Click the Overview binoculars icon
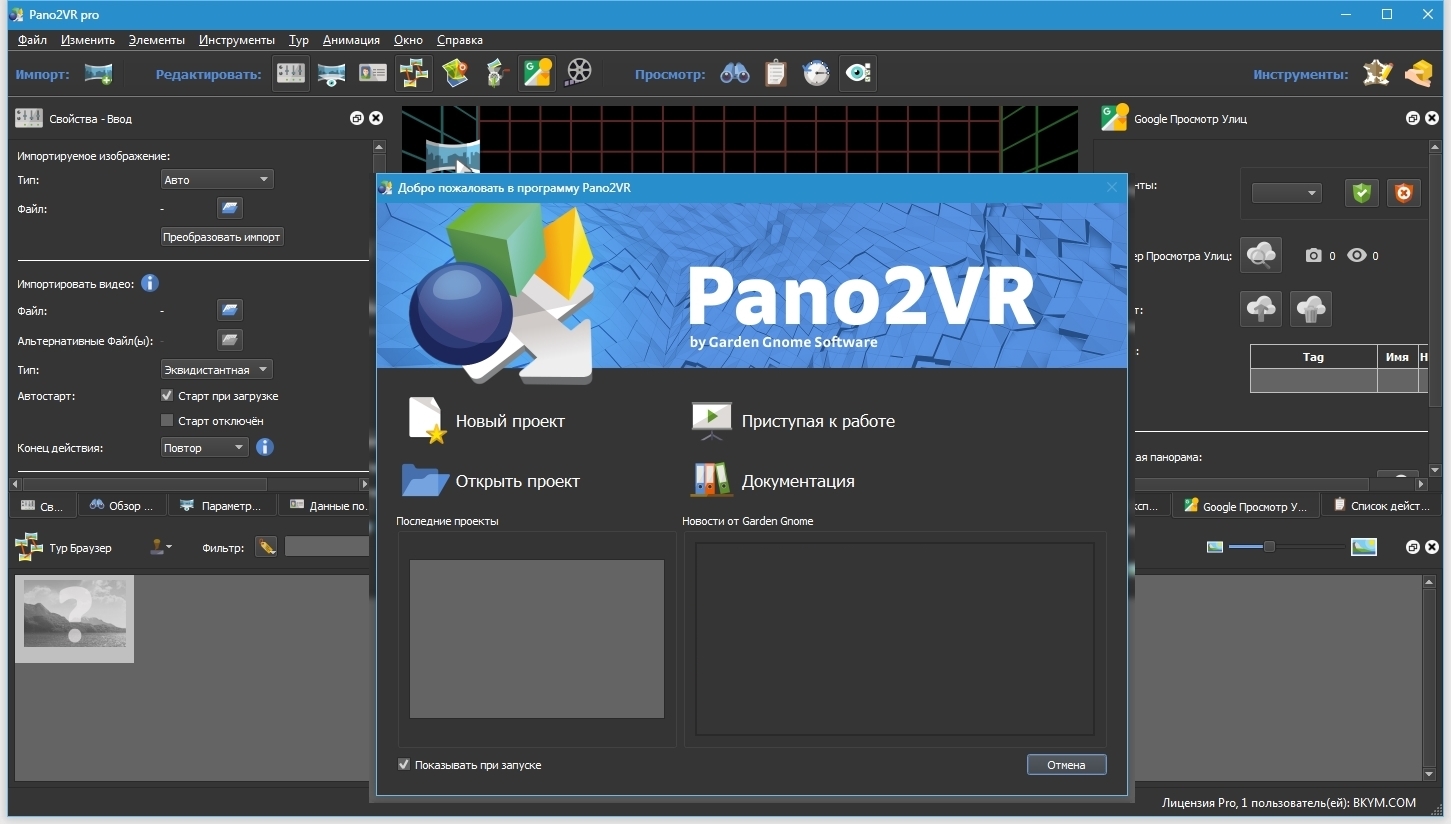The image size is (1451, 824). (x=735, y=74)
